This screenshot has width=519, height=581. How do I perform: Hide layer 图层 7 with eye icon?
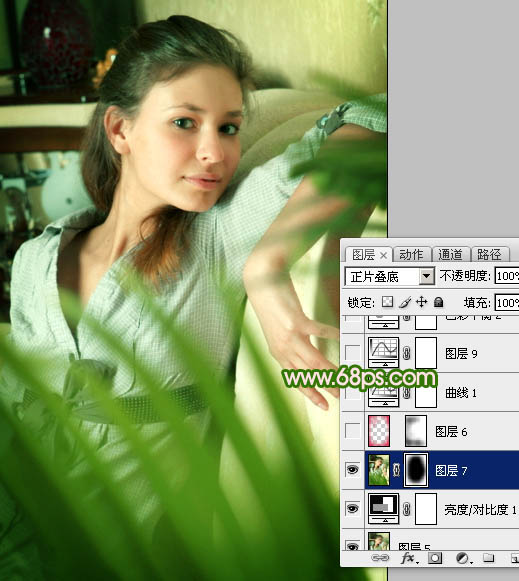(x=352, y=470)
